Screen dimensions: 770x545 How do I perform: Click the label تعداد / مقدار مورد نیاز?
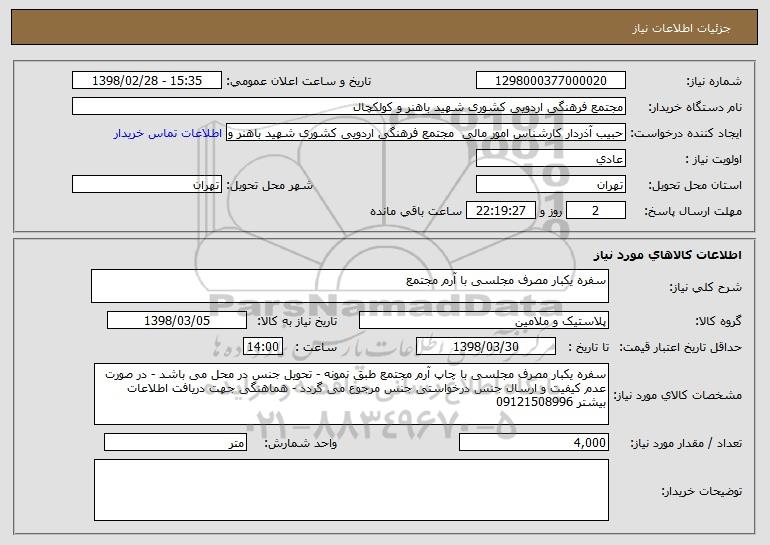686,443
